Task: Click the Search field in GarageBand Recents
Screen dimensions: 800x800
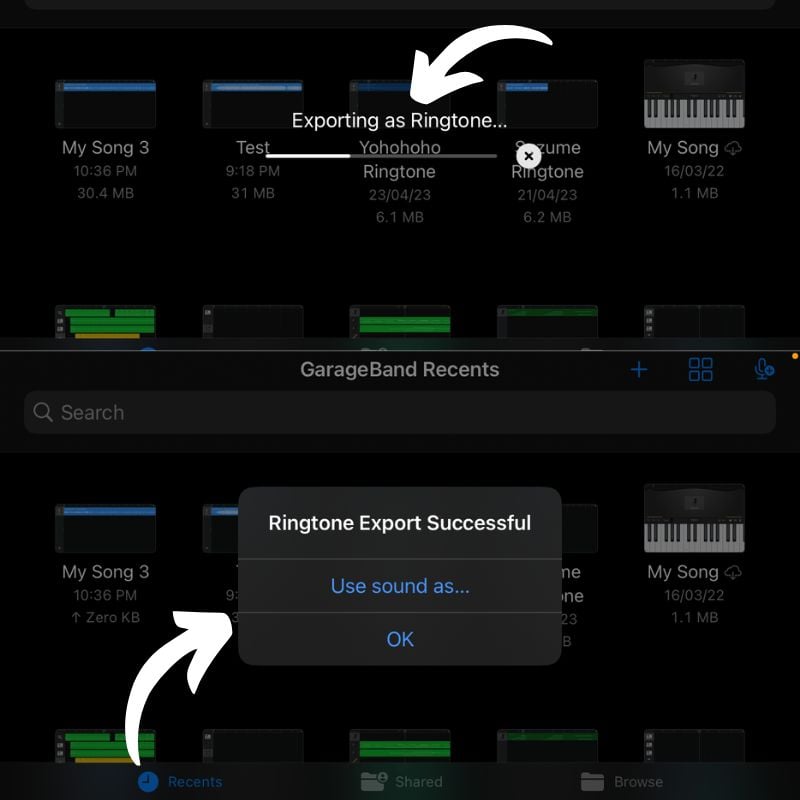Action: (x=400, y=412)
